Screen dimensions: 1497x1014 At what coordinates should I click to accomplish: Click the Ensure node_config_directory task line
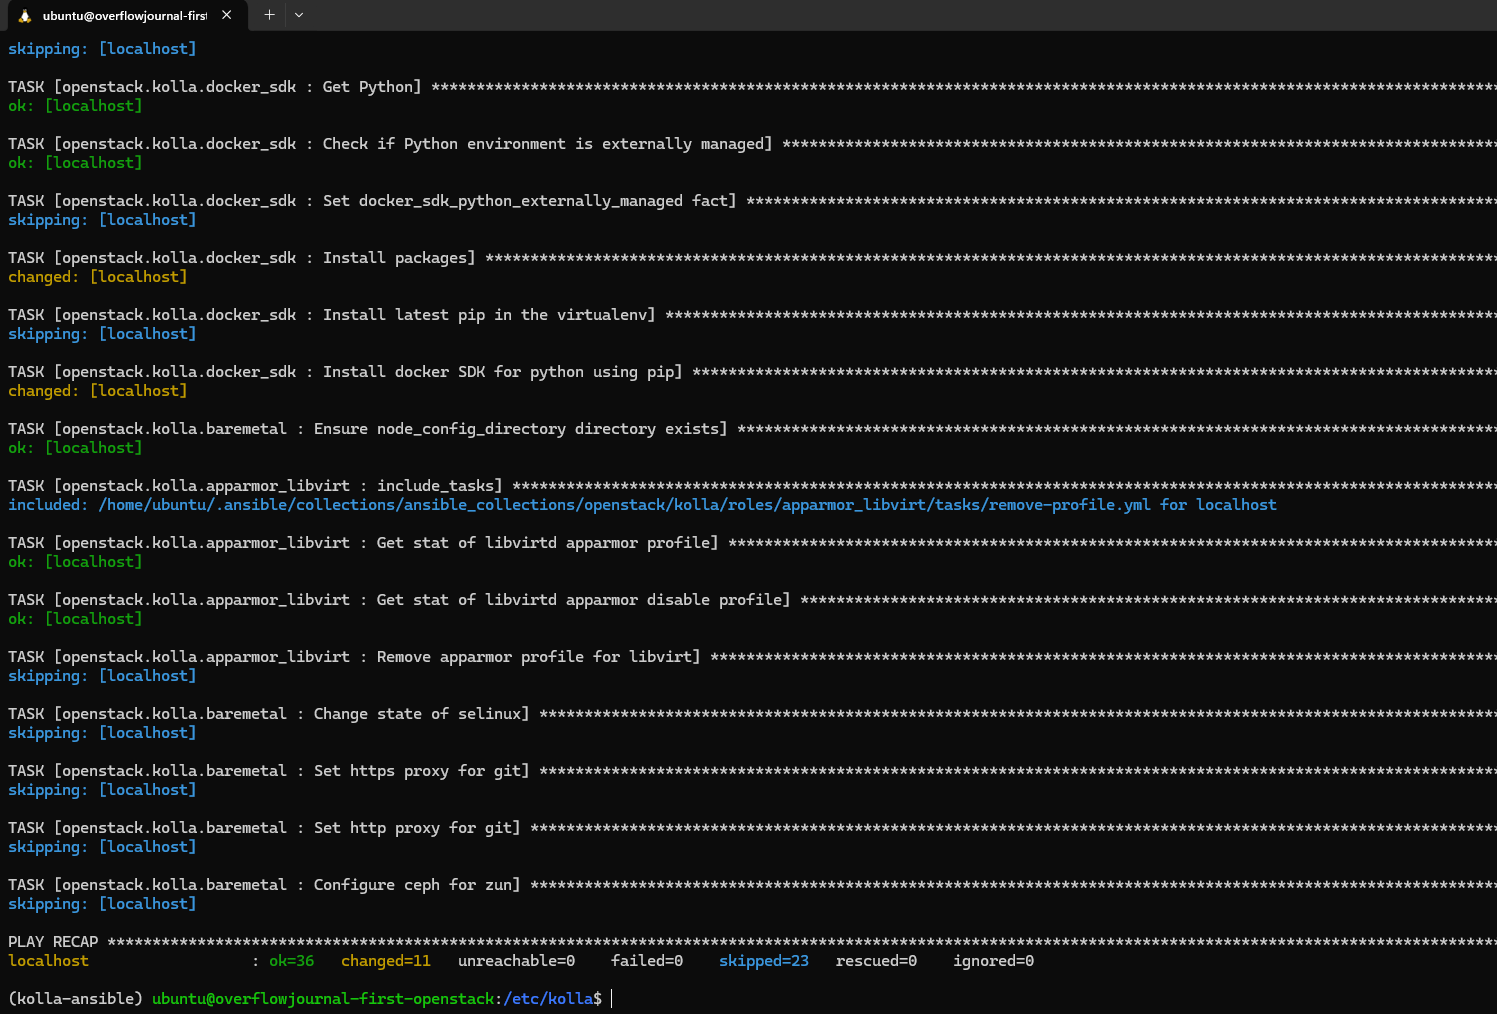click(x=752, y=429)
